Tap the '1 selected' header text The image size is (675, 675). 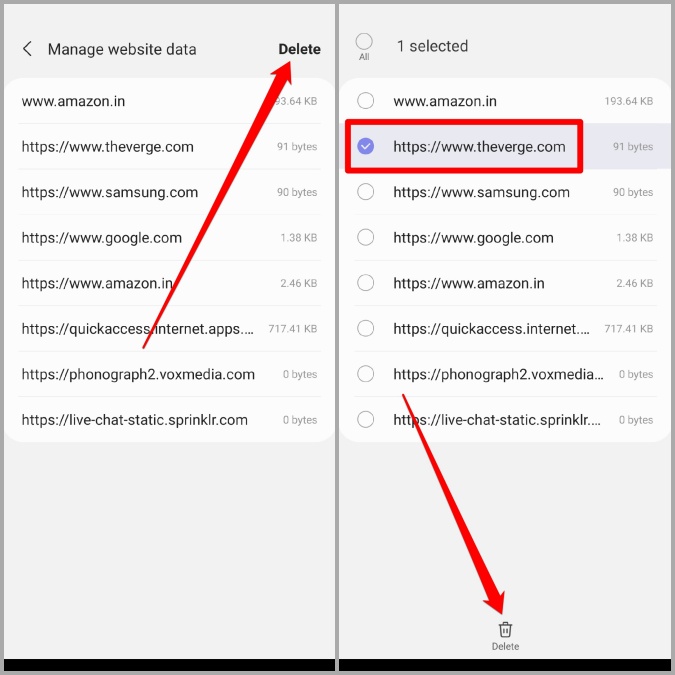(432, 46)
